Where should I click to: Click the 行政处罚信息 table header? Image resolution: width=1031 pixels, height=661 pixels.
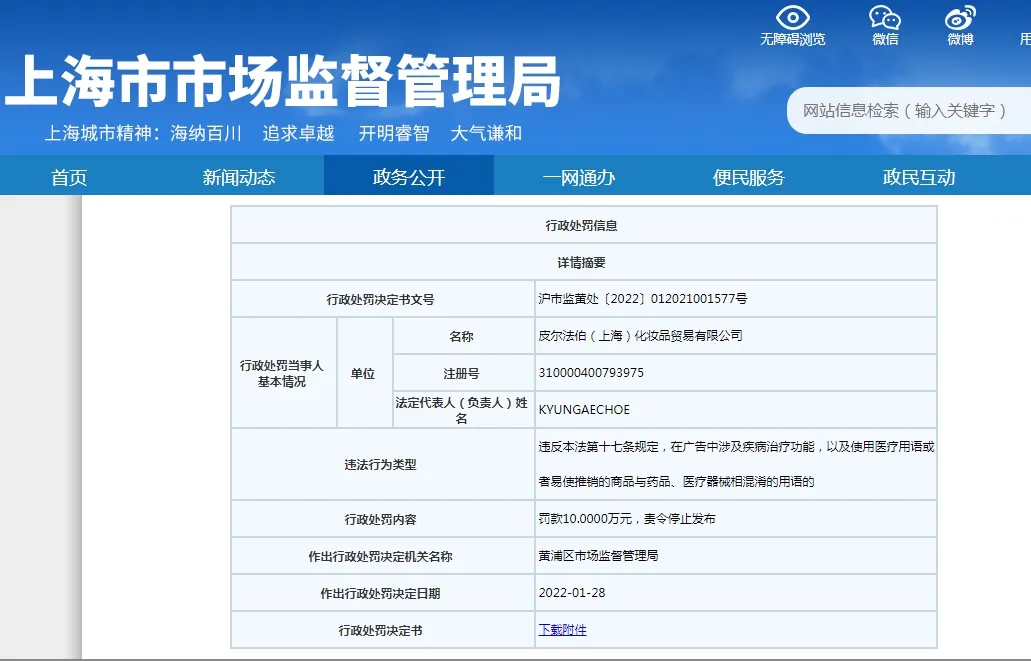coord(583,225)
